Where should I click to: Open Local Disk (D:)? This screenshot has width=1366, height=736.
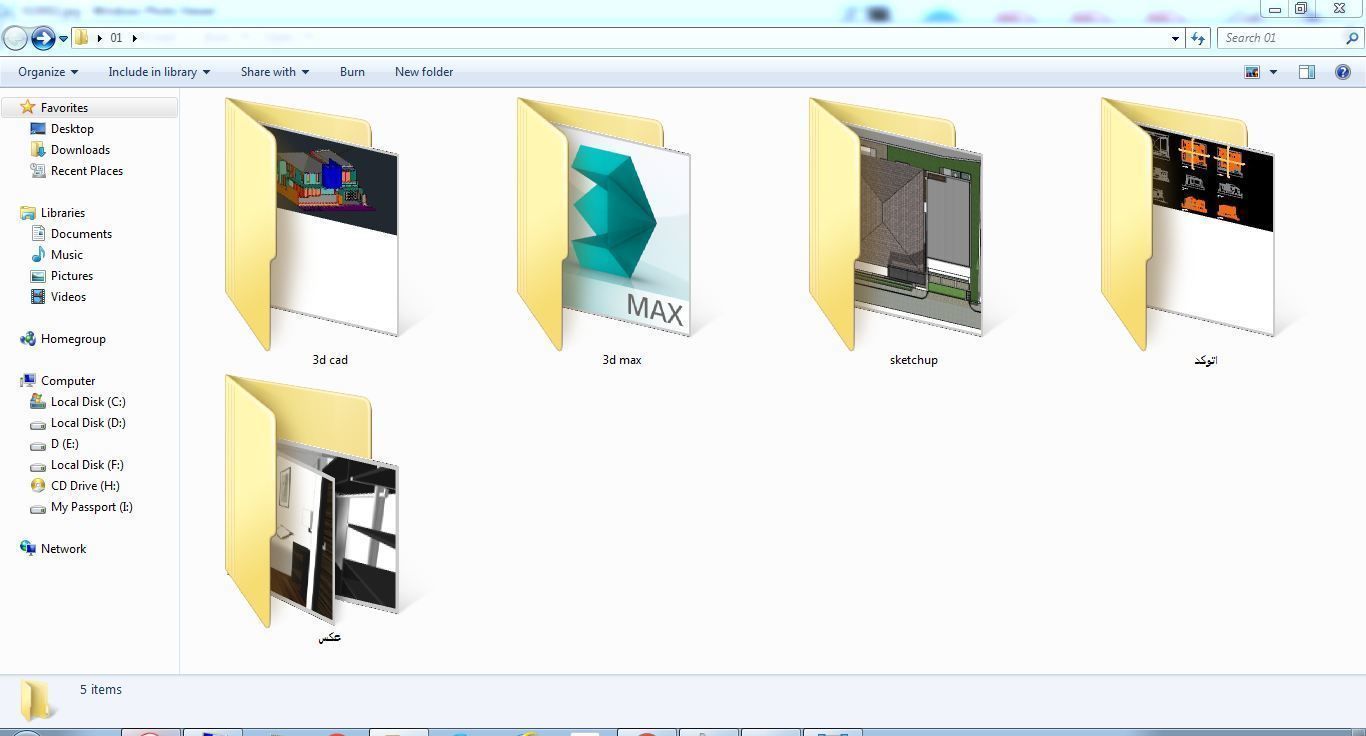(x=88, y=423)
